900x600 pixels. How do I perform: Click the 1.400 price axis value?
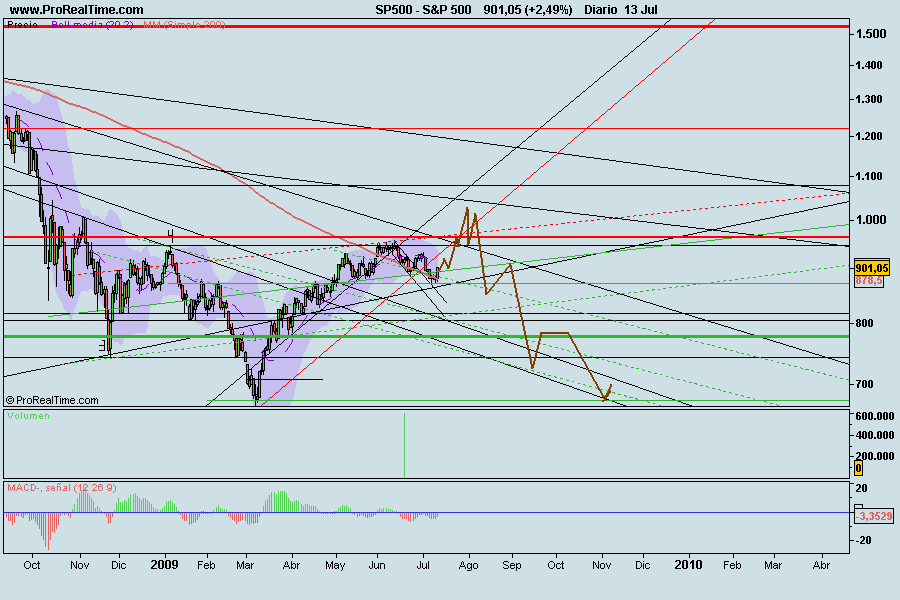869,65
